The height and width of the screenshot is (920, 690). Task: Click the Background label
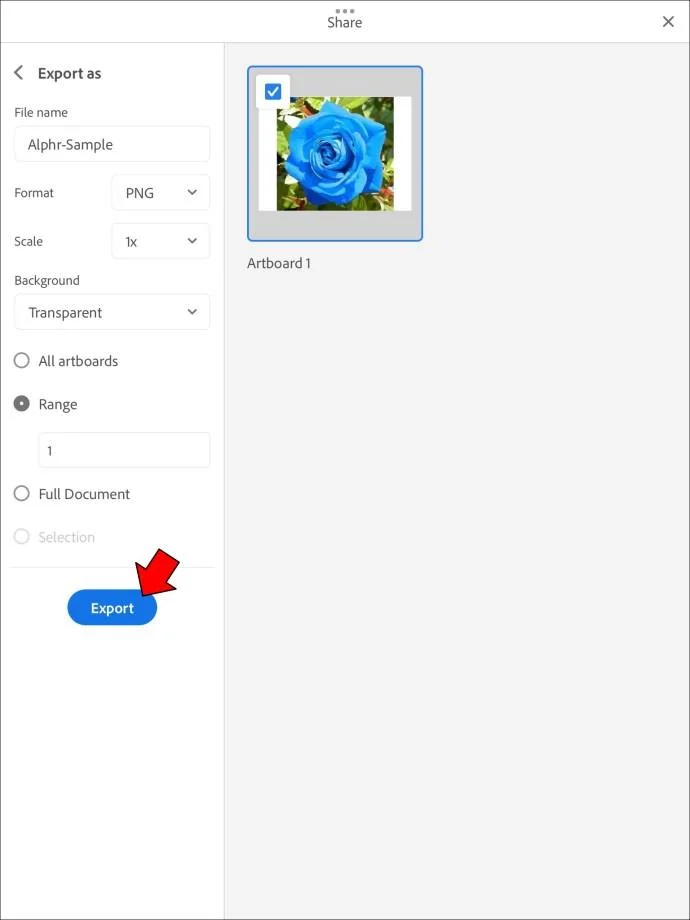pyautogui.click(x=47, y=280)
